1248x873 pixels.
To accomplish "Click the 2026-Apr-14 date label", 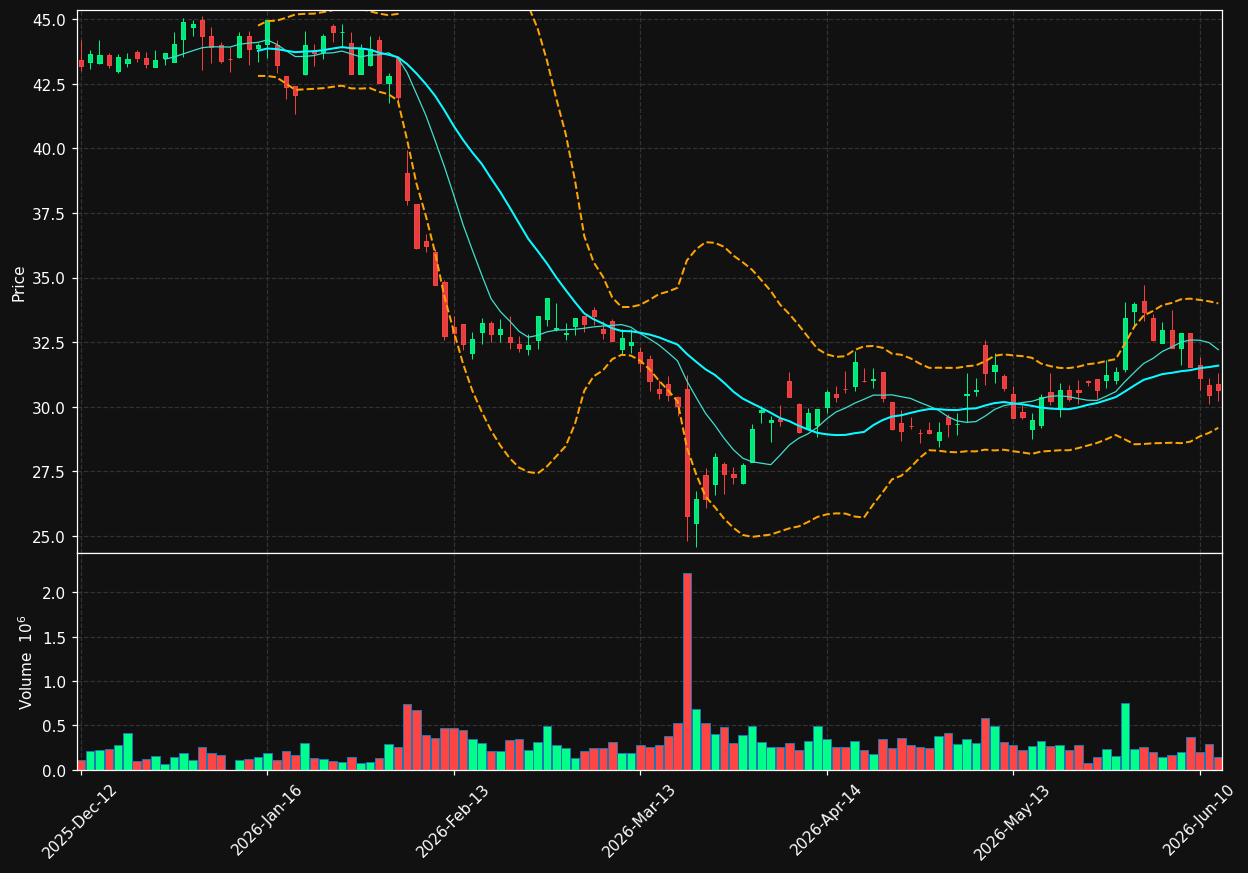I will point(827,821).
